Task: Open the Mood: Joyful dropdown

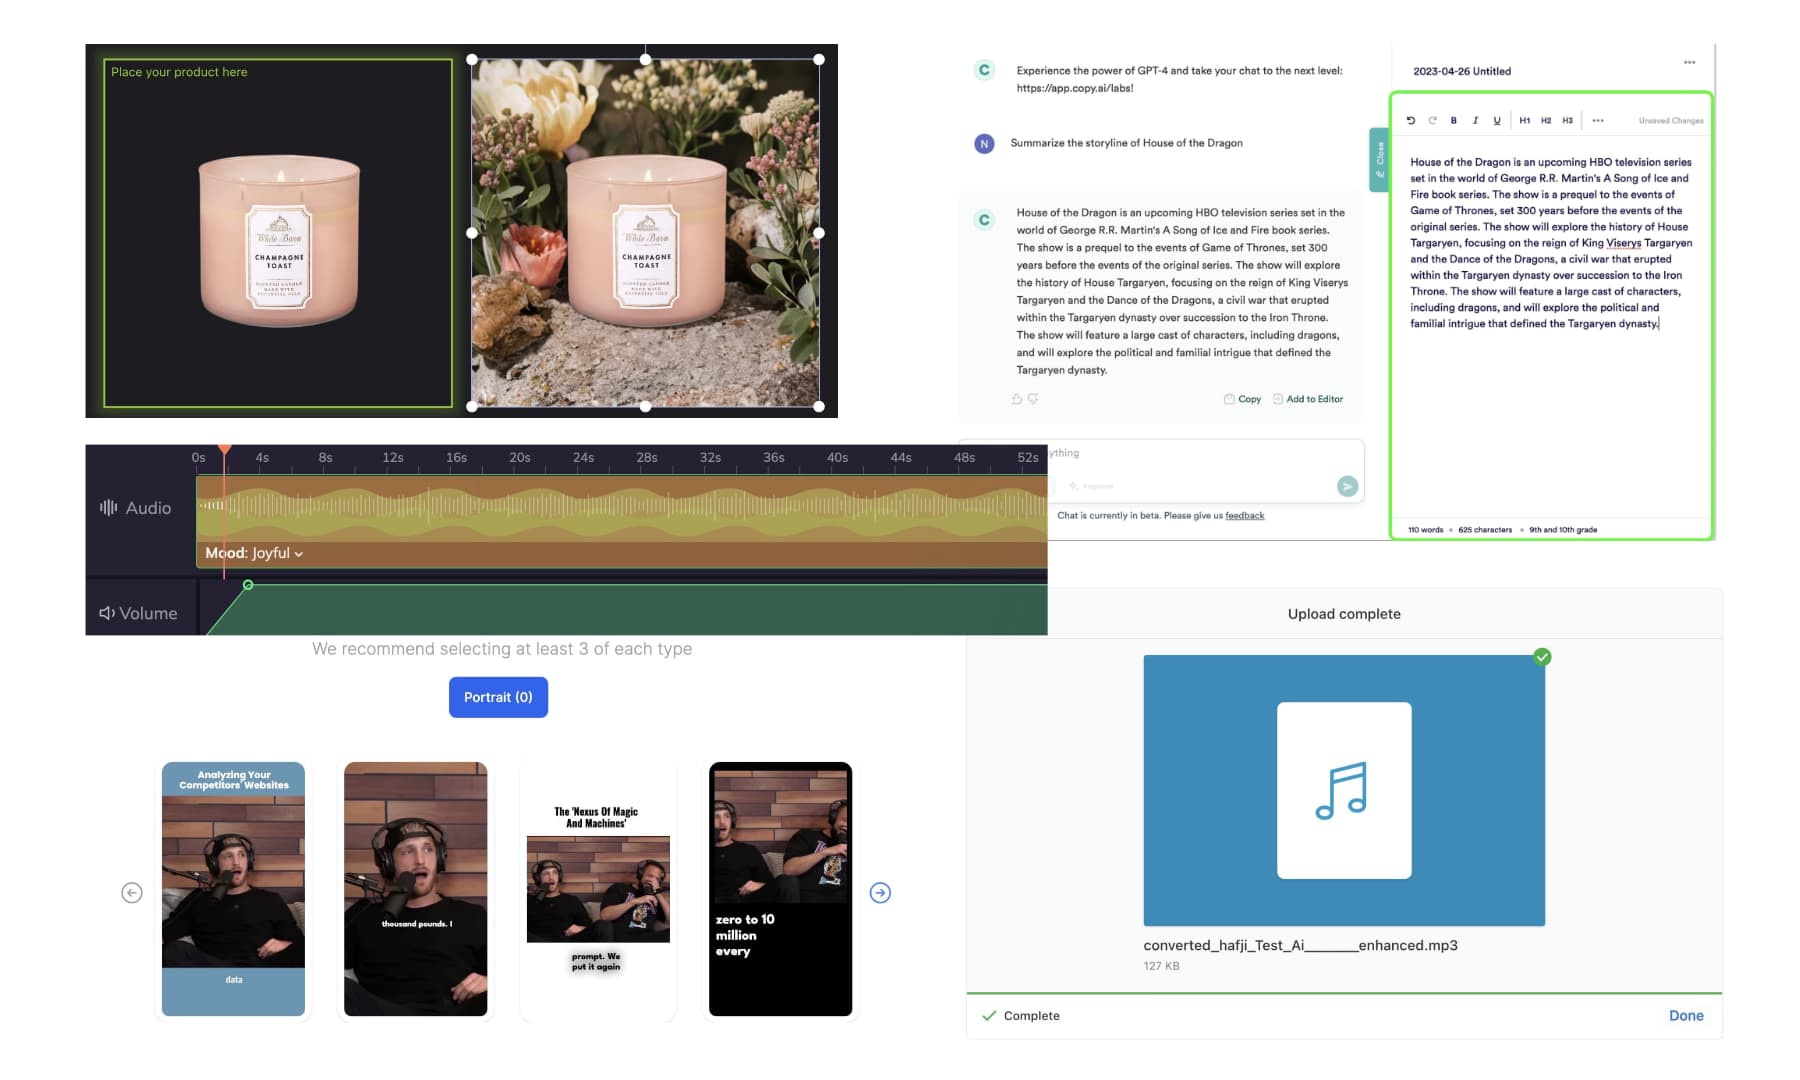Action: point(254,553)
